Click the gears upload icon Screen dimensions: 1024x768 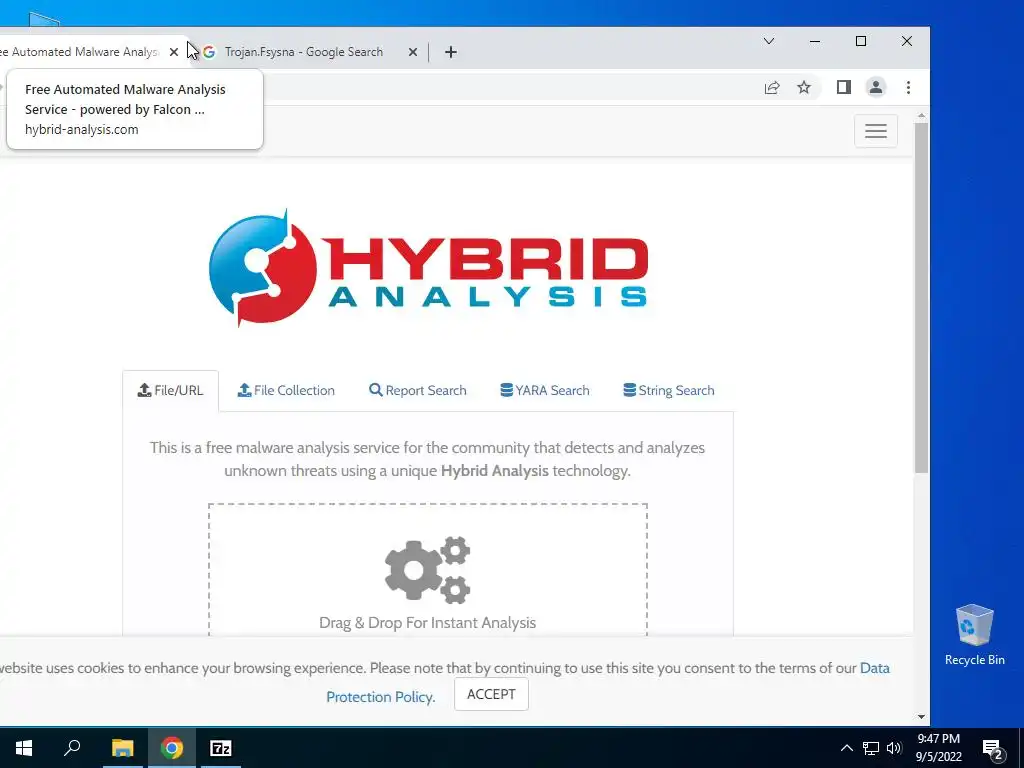pos(428,570)
